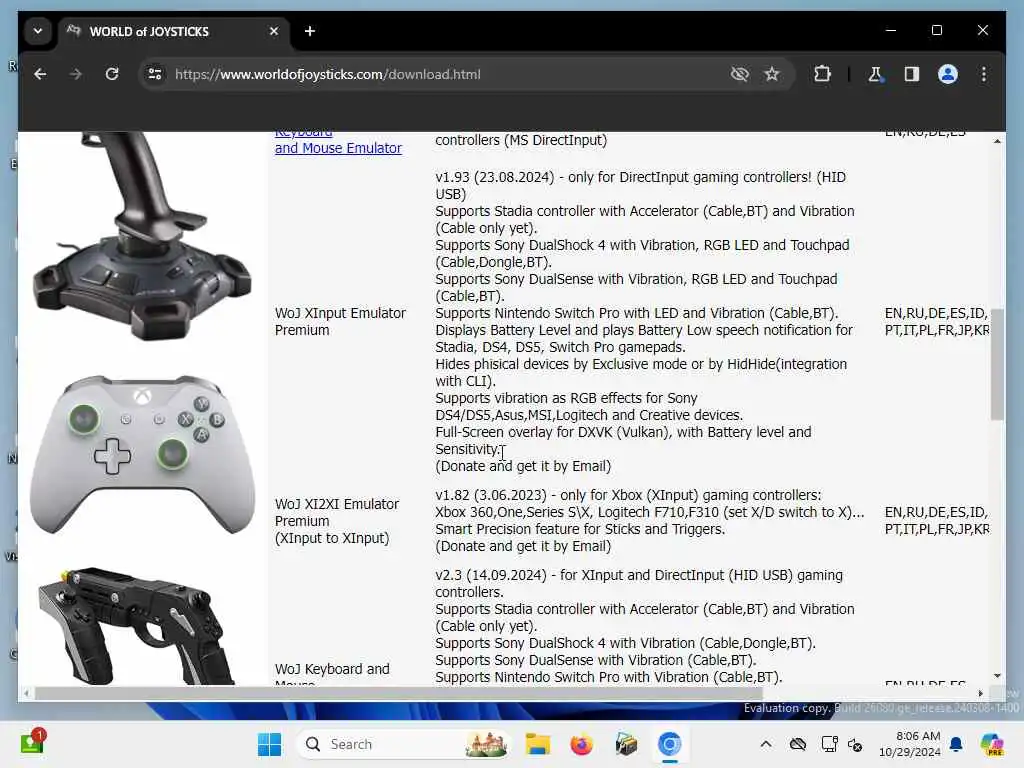Open the profile avatar menu
The image size is (1024, 768).
click(x=948, y=74)
